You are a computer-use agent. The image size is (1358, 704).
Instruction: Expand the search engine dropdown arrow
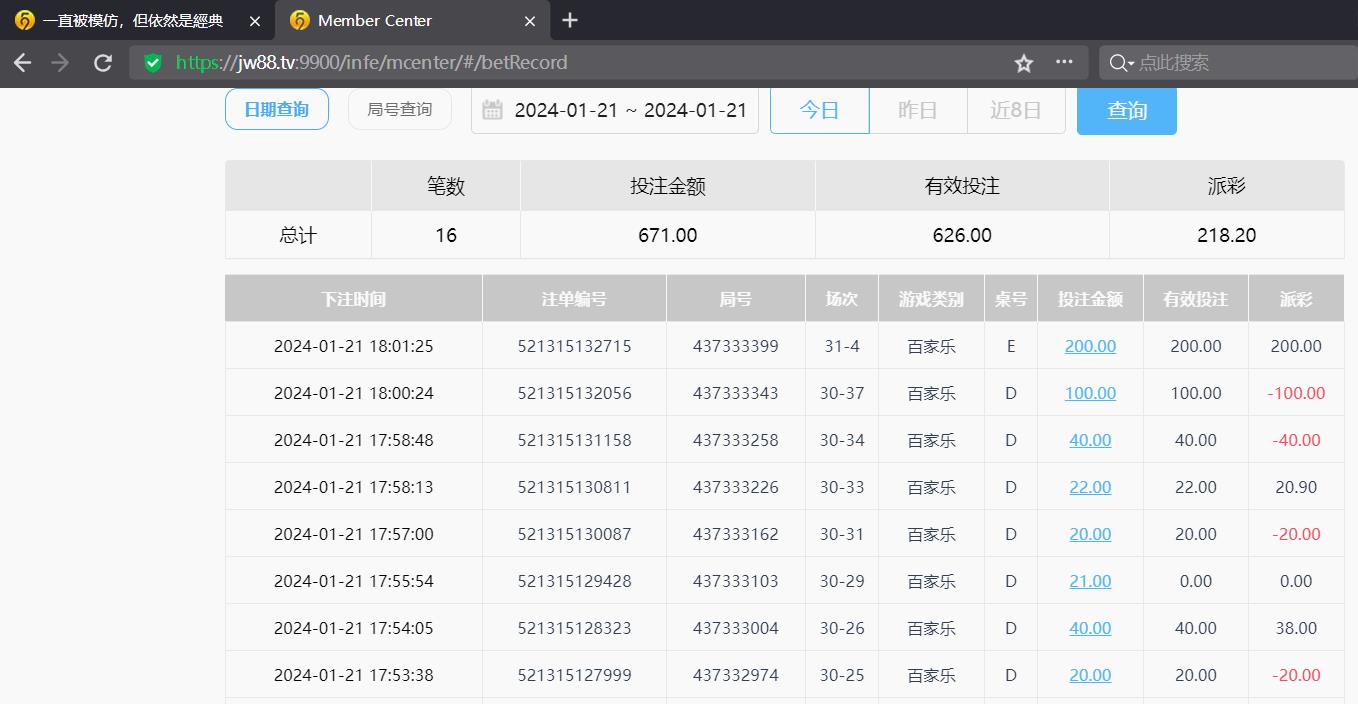1130,64
